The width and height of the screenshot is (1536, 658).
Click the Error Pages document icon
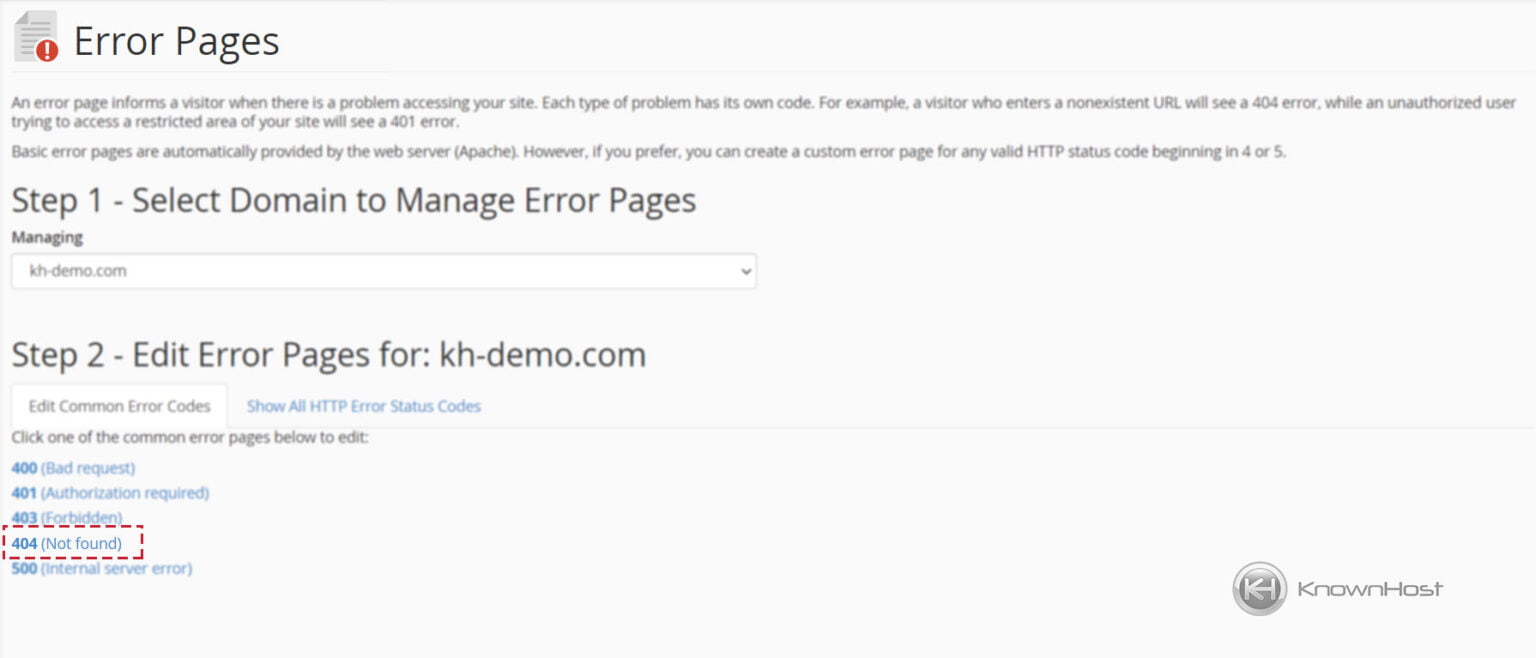point(33,35)
